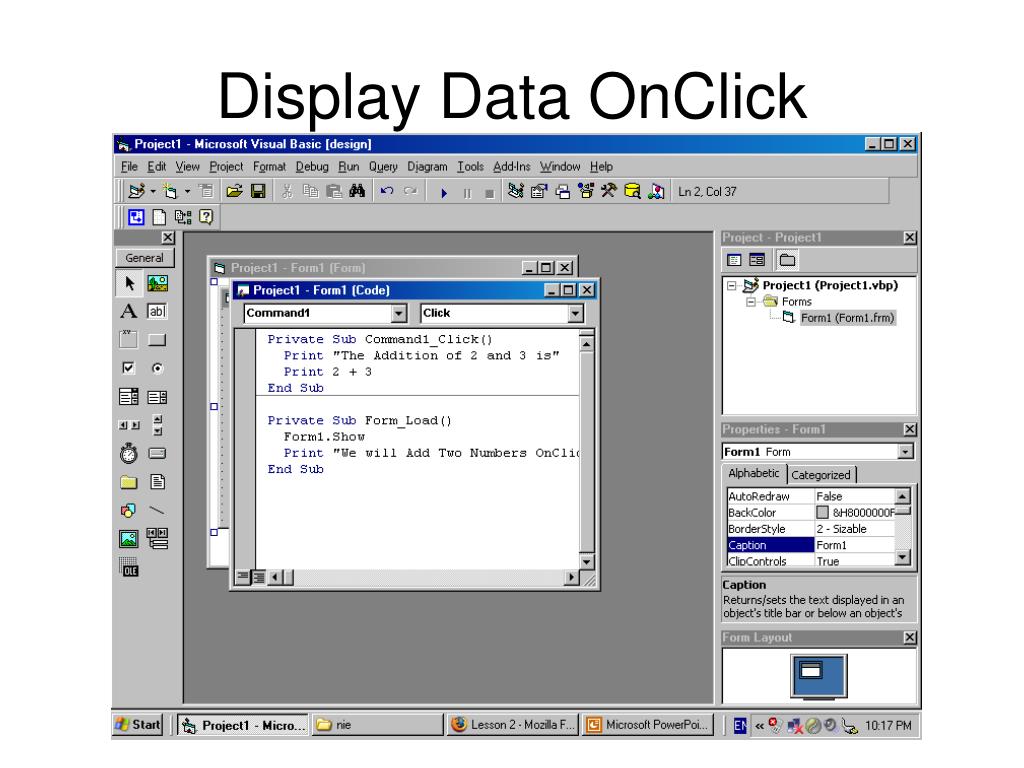Select the PictureBox control tool
This screenshot has width=1024, height=768.
(157, 283)
